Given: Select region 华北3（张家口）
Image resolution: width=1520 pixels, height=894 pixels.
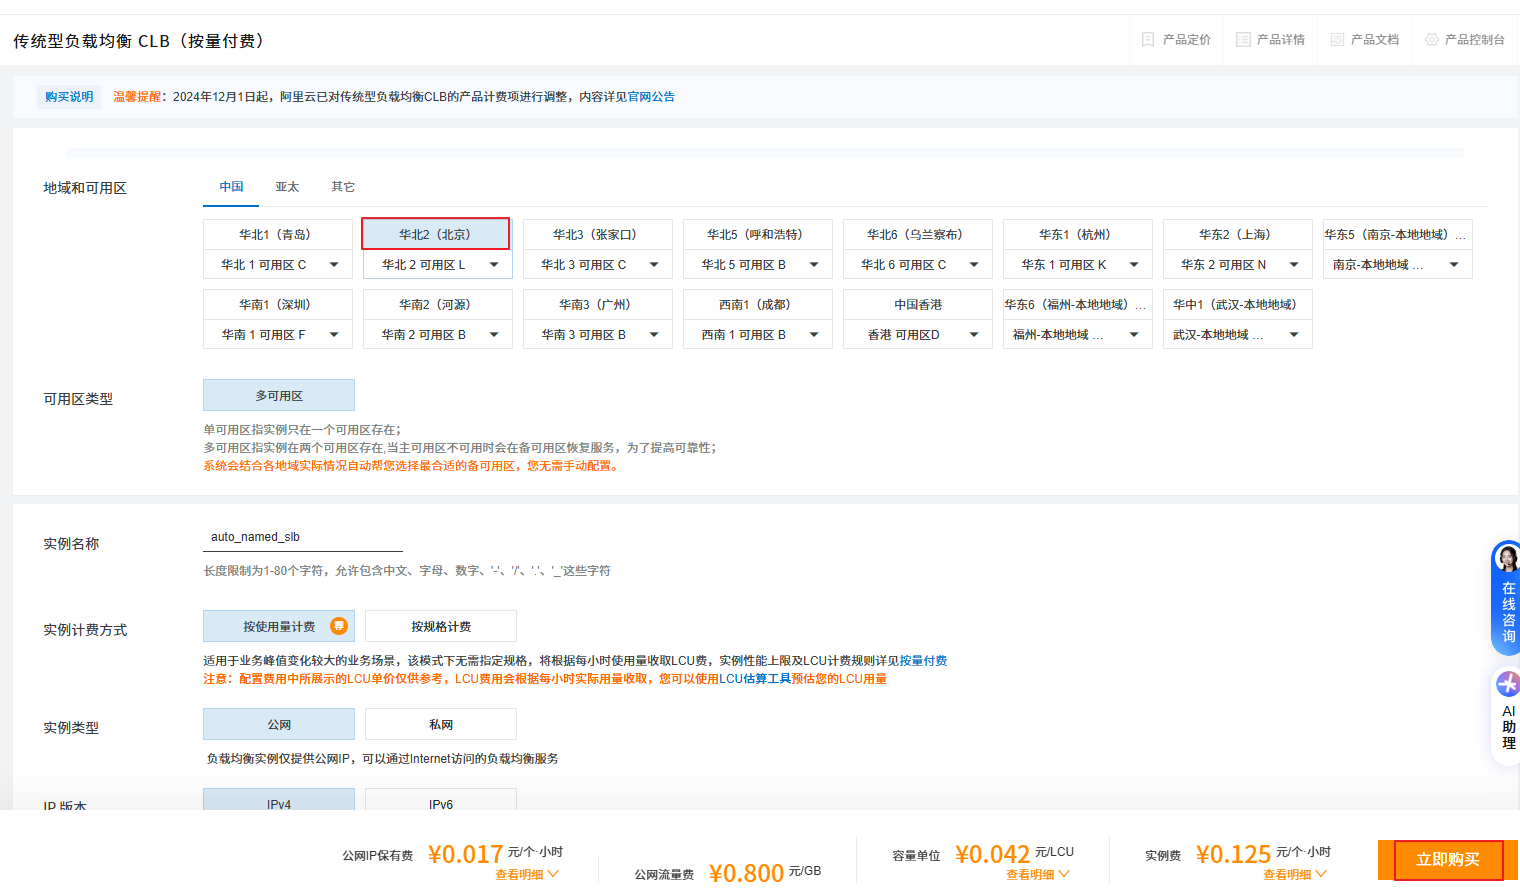Looking at the screenshot, I should tap(598, 234).
